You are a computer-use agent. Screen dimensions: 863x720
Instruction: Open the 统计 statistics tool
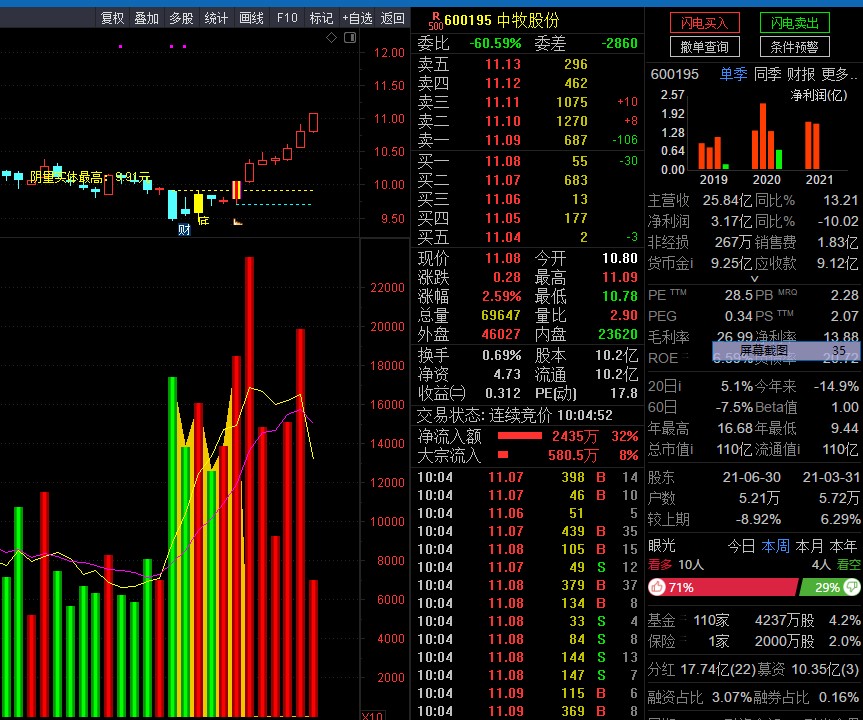point(216,18)
